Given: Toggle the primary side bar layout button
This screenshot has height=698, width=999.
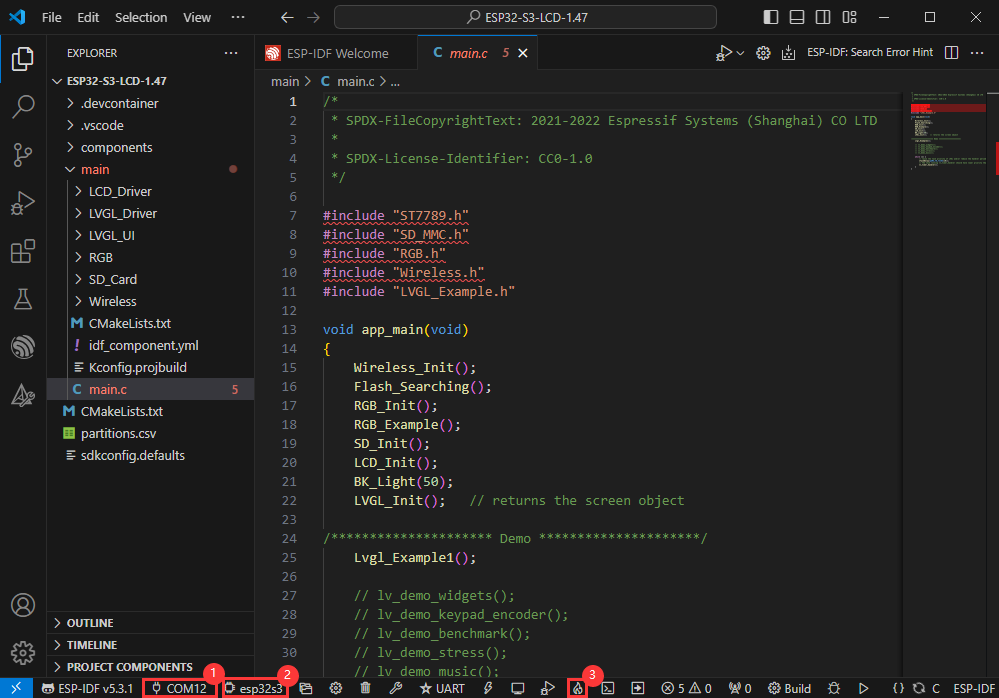Looking at the screenshot, I should (770, 17).
